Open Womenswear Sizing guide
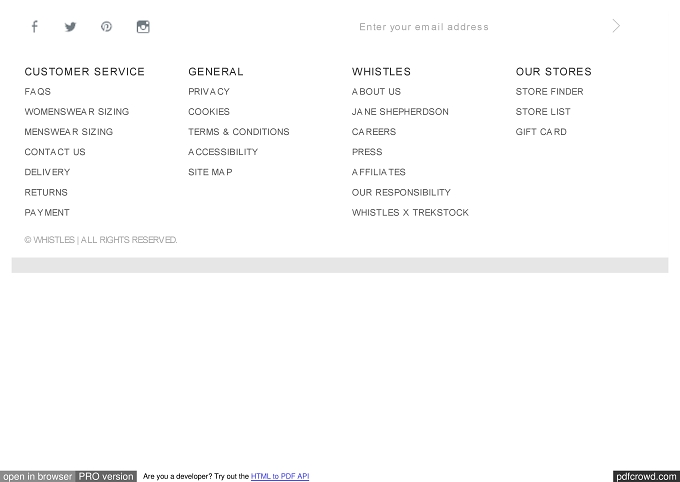This screenshot has width=680, height=482. click(77, 111)
